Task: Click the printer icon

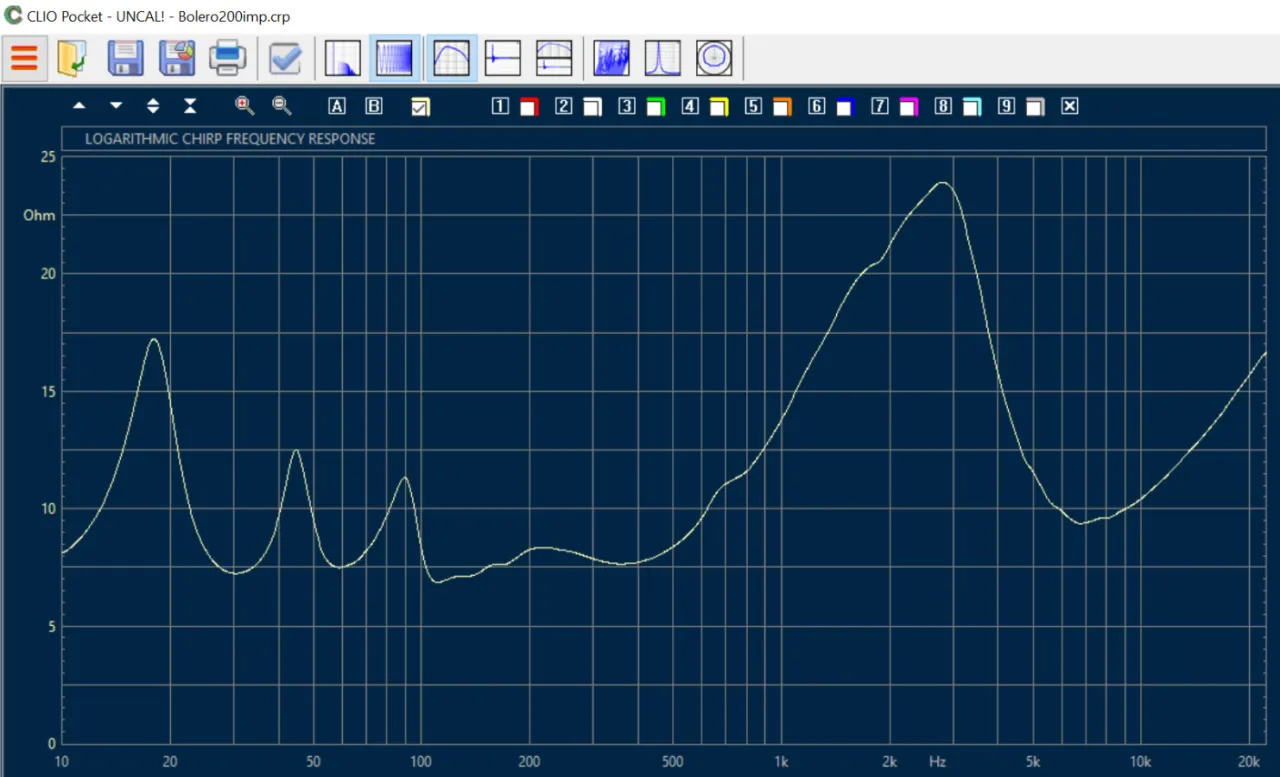Action: point(227,58)
